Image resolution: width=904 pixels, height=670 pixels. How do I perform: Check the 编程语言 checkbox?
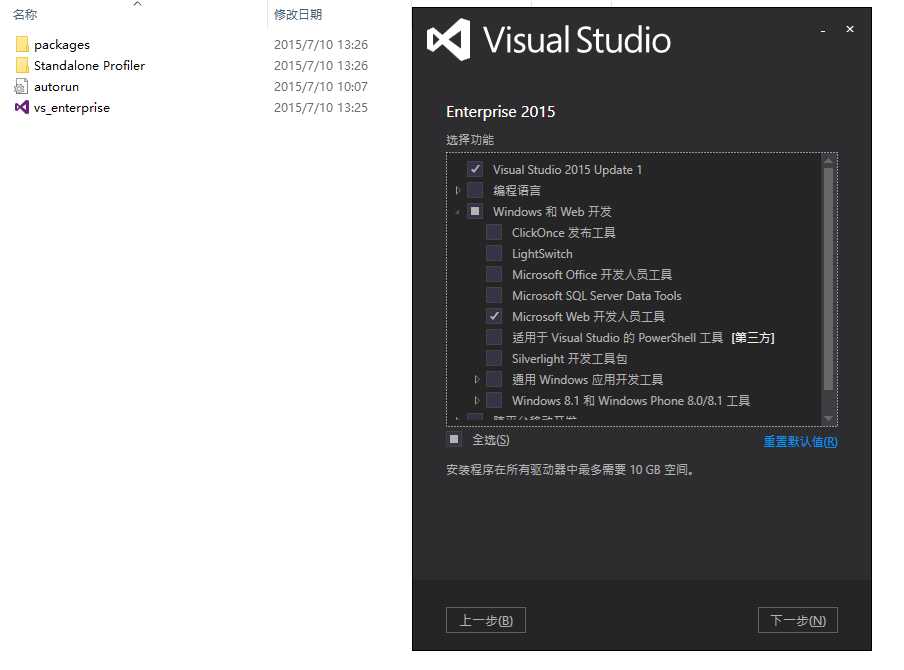click(x=475, y=190)
